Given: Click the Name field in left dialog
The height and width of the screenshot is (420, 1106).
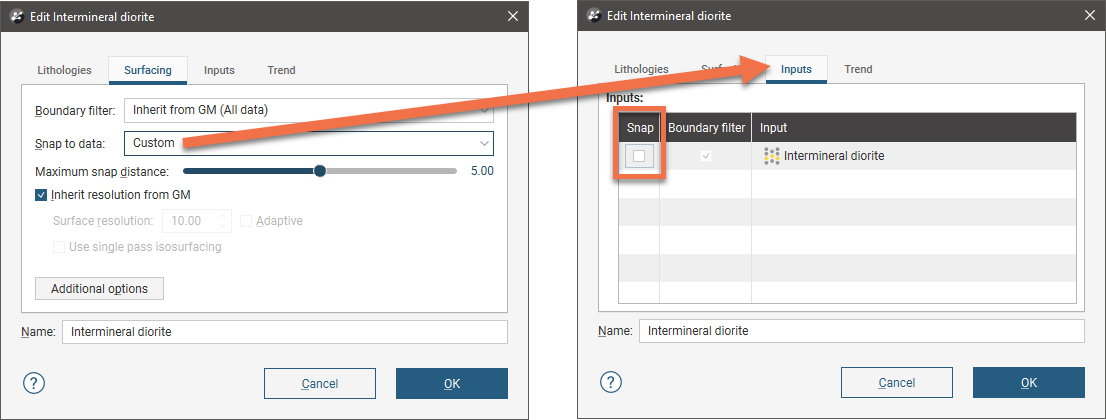Looking at the screenshot, I should (x=284, y=332).
